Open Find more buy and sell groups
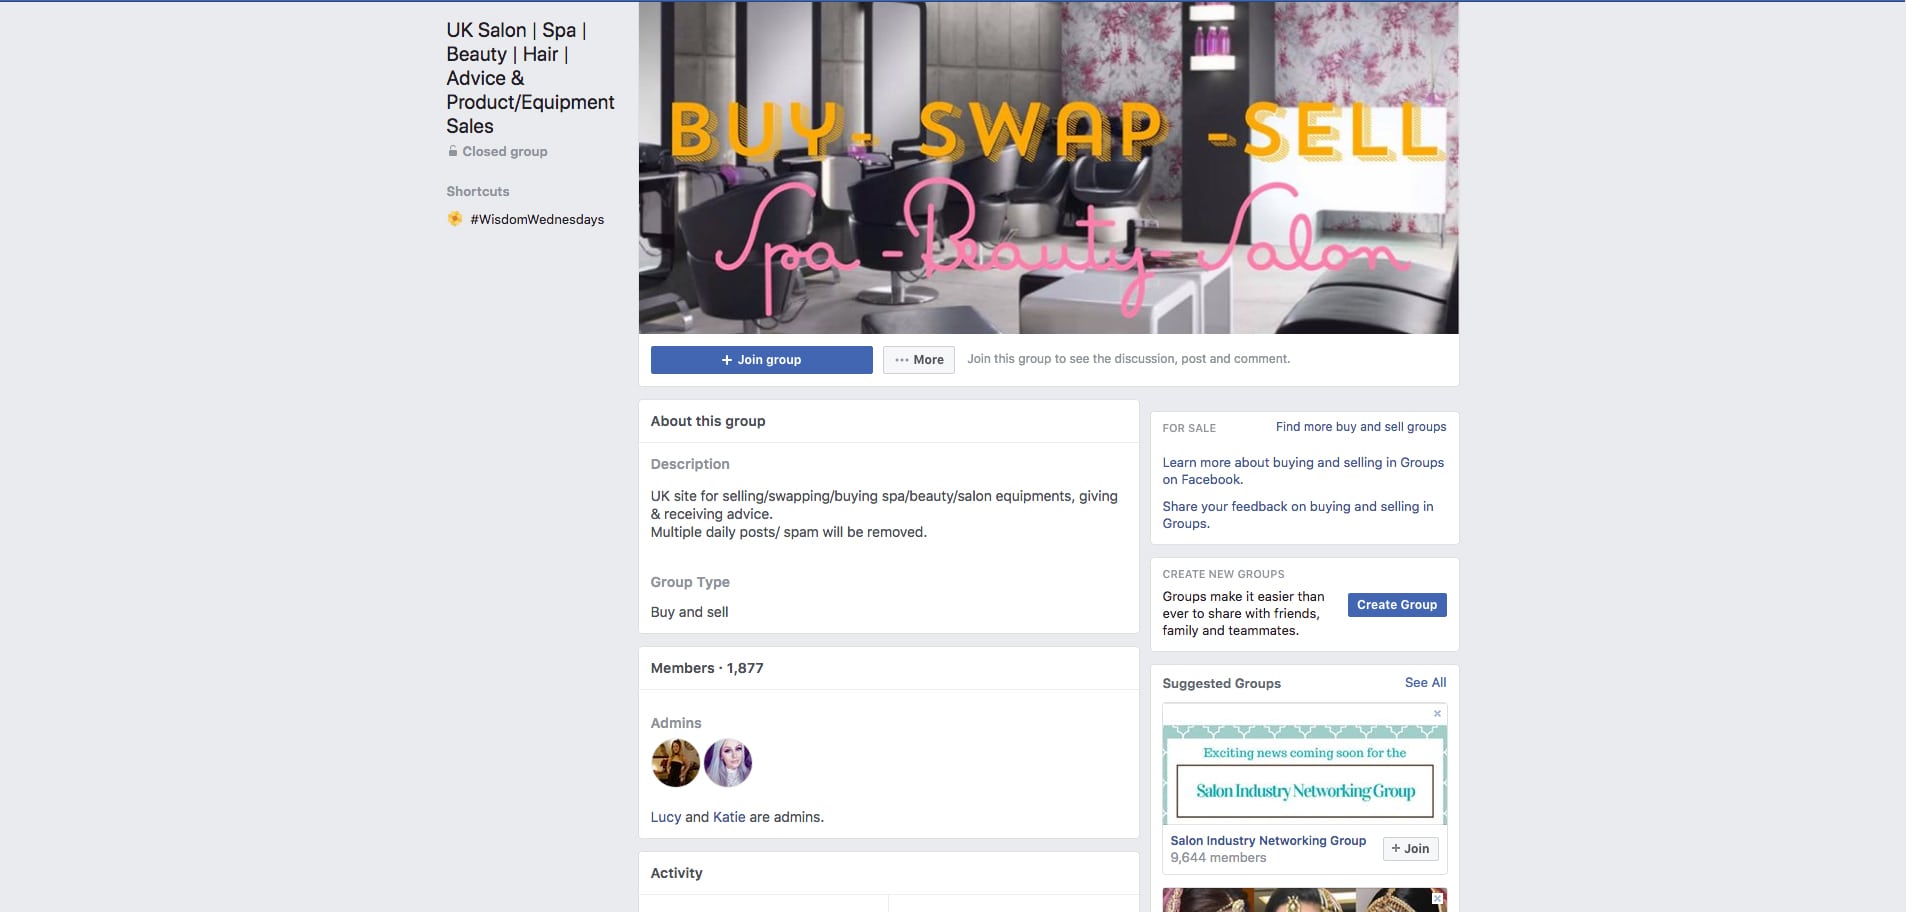Image resolution: width=1906 pixels, height=912 pixels. [x=1361, y=427]
